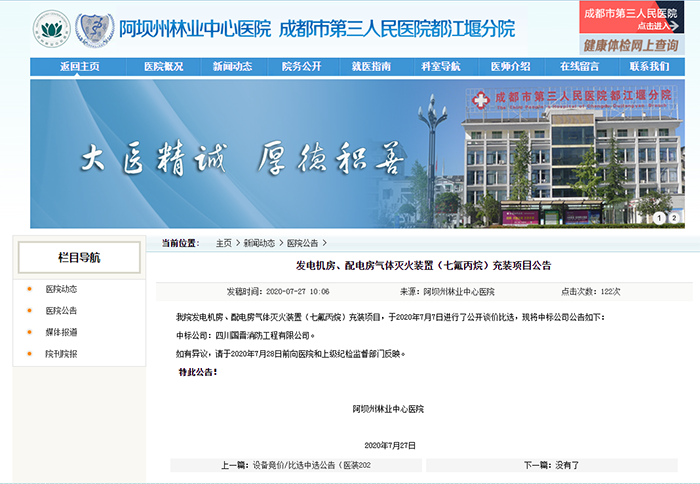Open 院刊院报 in the sidebar
The width and height of the screenshot is (700, 484).
pyautogui.click(x=61, y=354)
